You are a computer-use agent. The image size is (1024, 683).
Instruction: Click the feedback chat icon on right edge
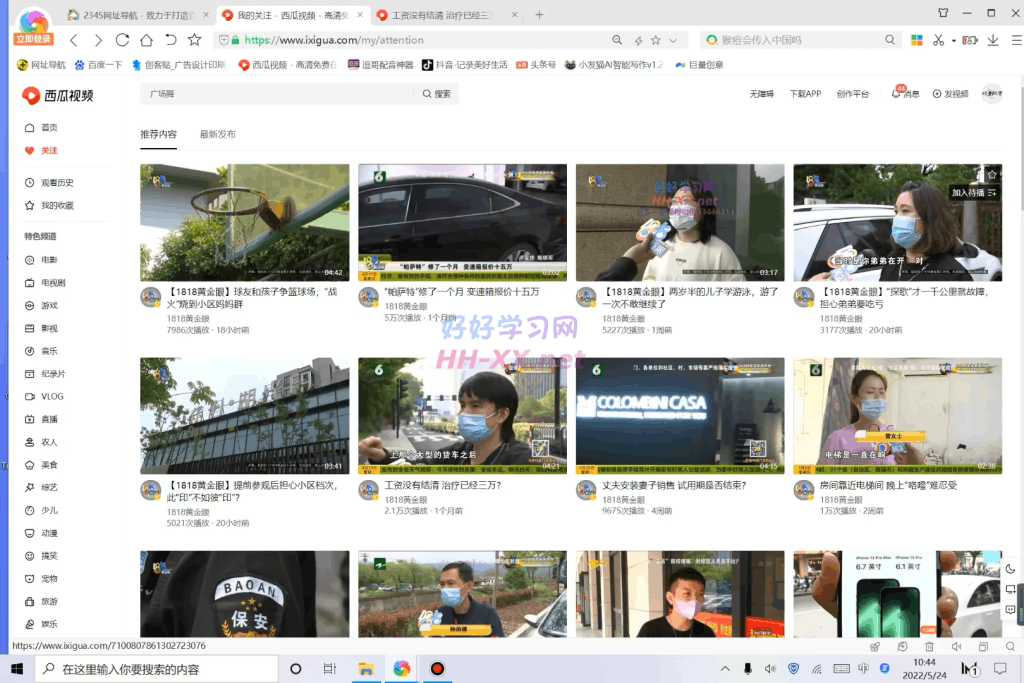pos(1010,610)
